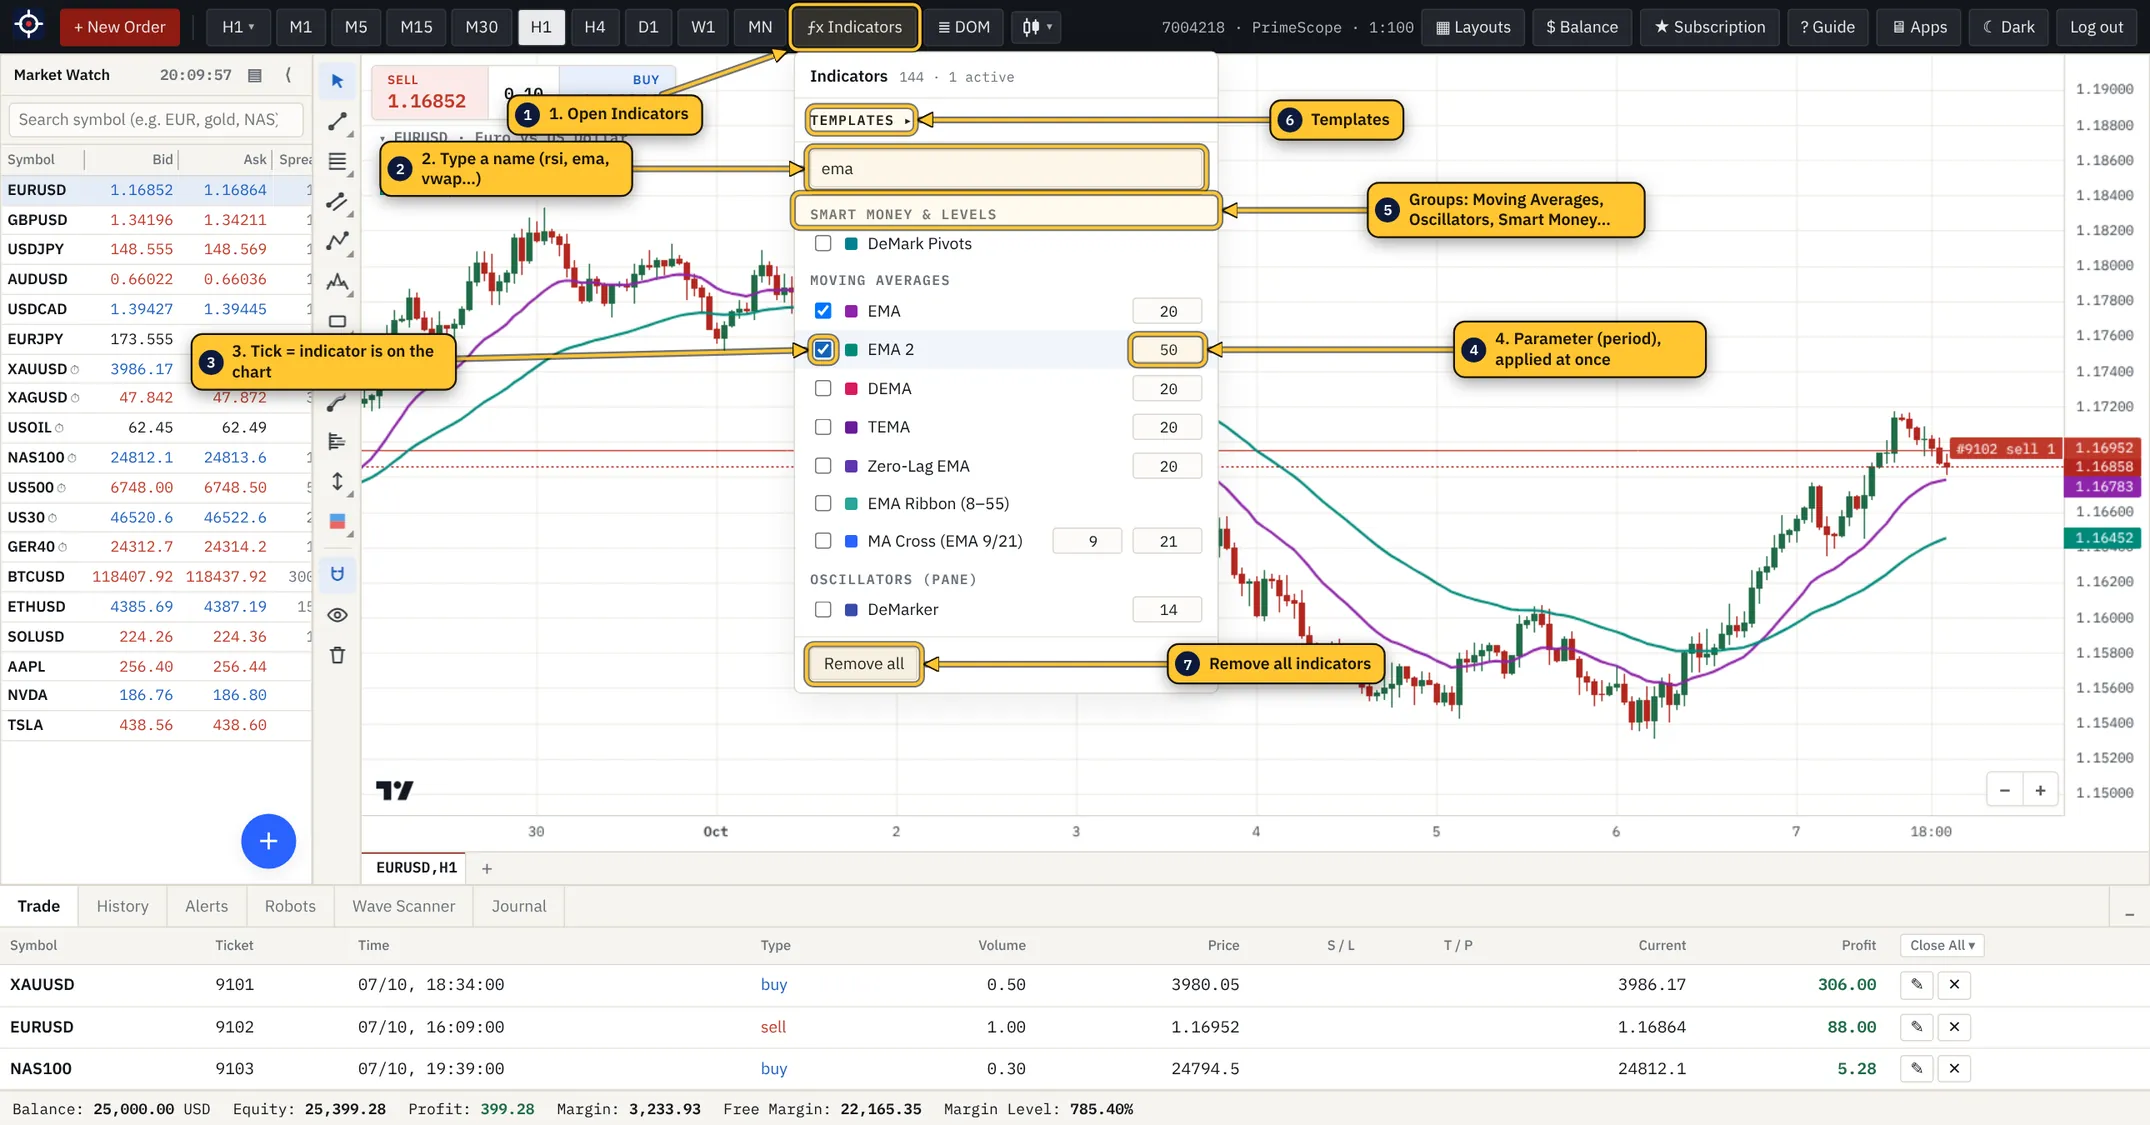Select the wave pattern tool
Screen dimensions: 2150x1125
337,282
